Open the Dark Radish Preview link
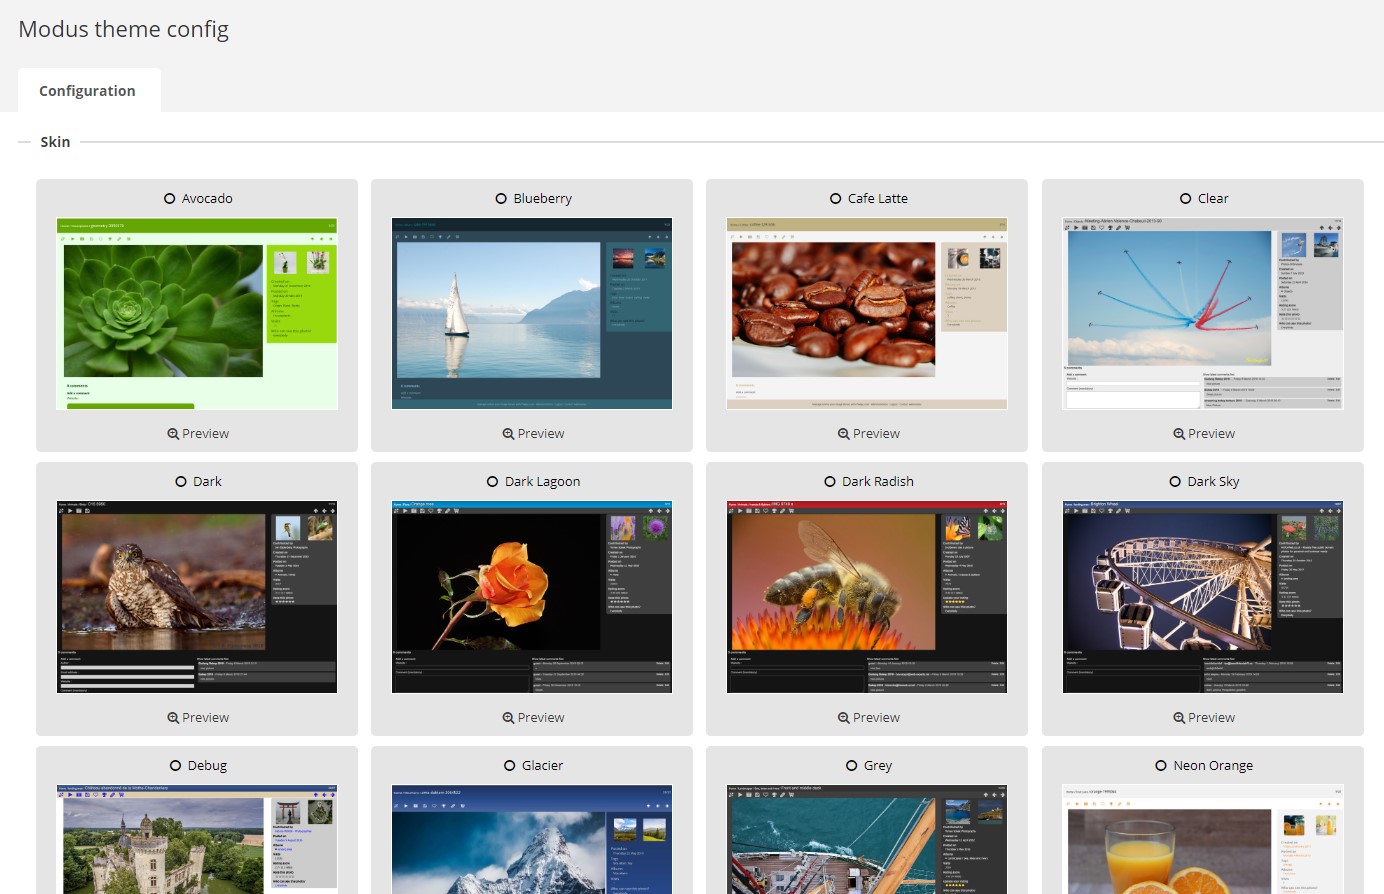 [x=869, y=718]
